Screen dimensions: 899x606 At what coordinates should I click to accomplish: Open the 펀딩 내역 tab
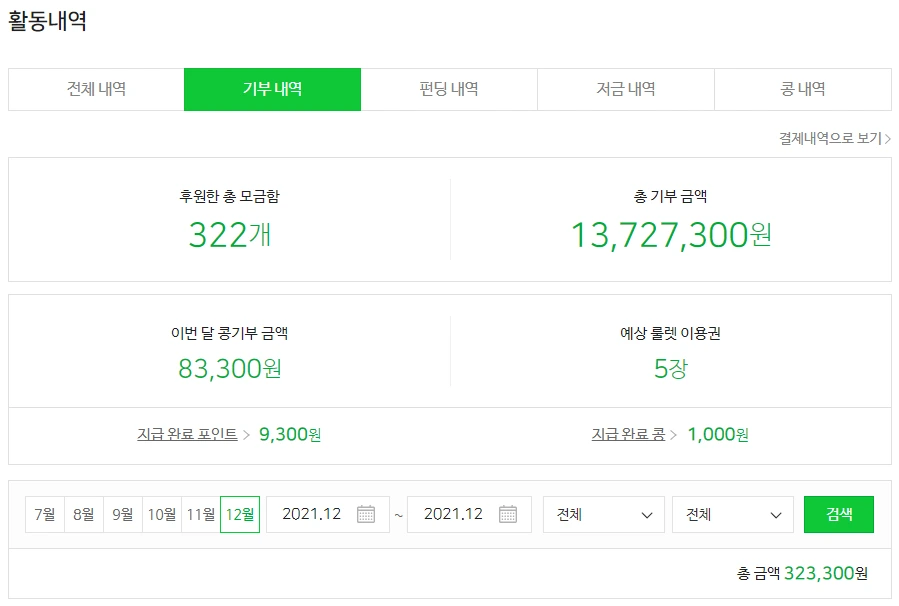(x=449, y=89)
